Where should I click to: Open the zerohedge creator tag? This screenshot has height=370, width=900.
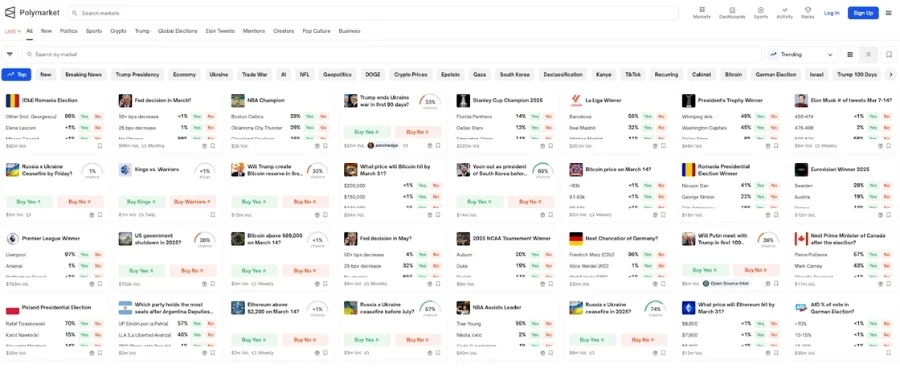tap(383, 146)
